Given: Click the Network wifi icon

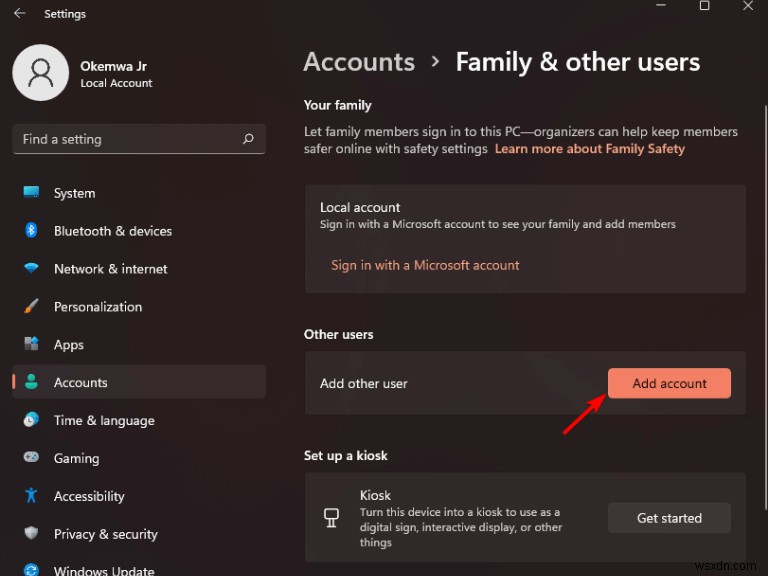Looking at the screenshot, I should pyautogui.click(x=31, y=268).
